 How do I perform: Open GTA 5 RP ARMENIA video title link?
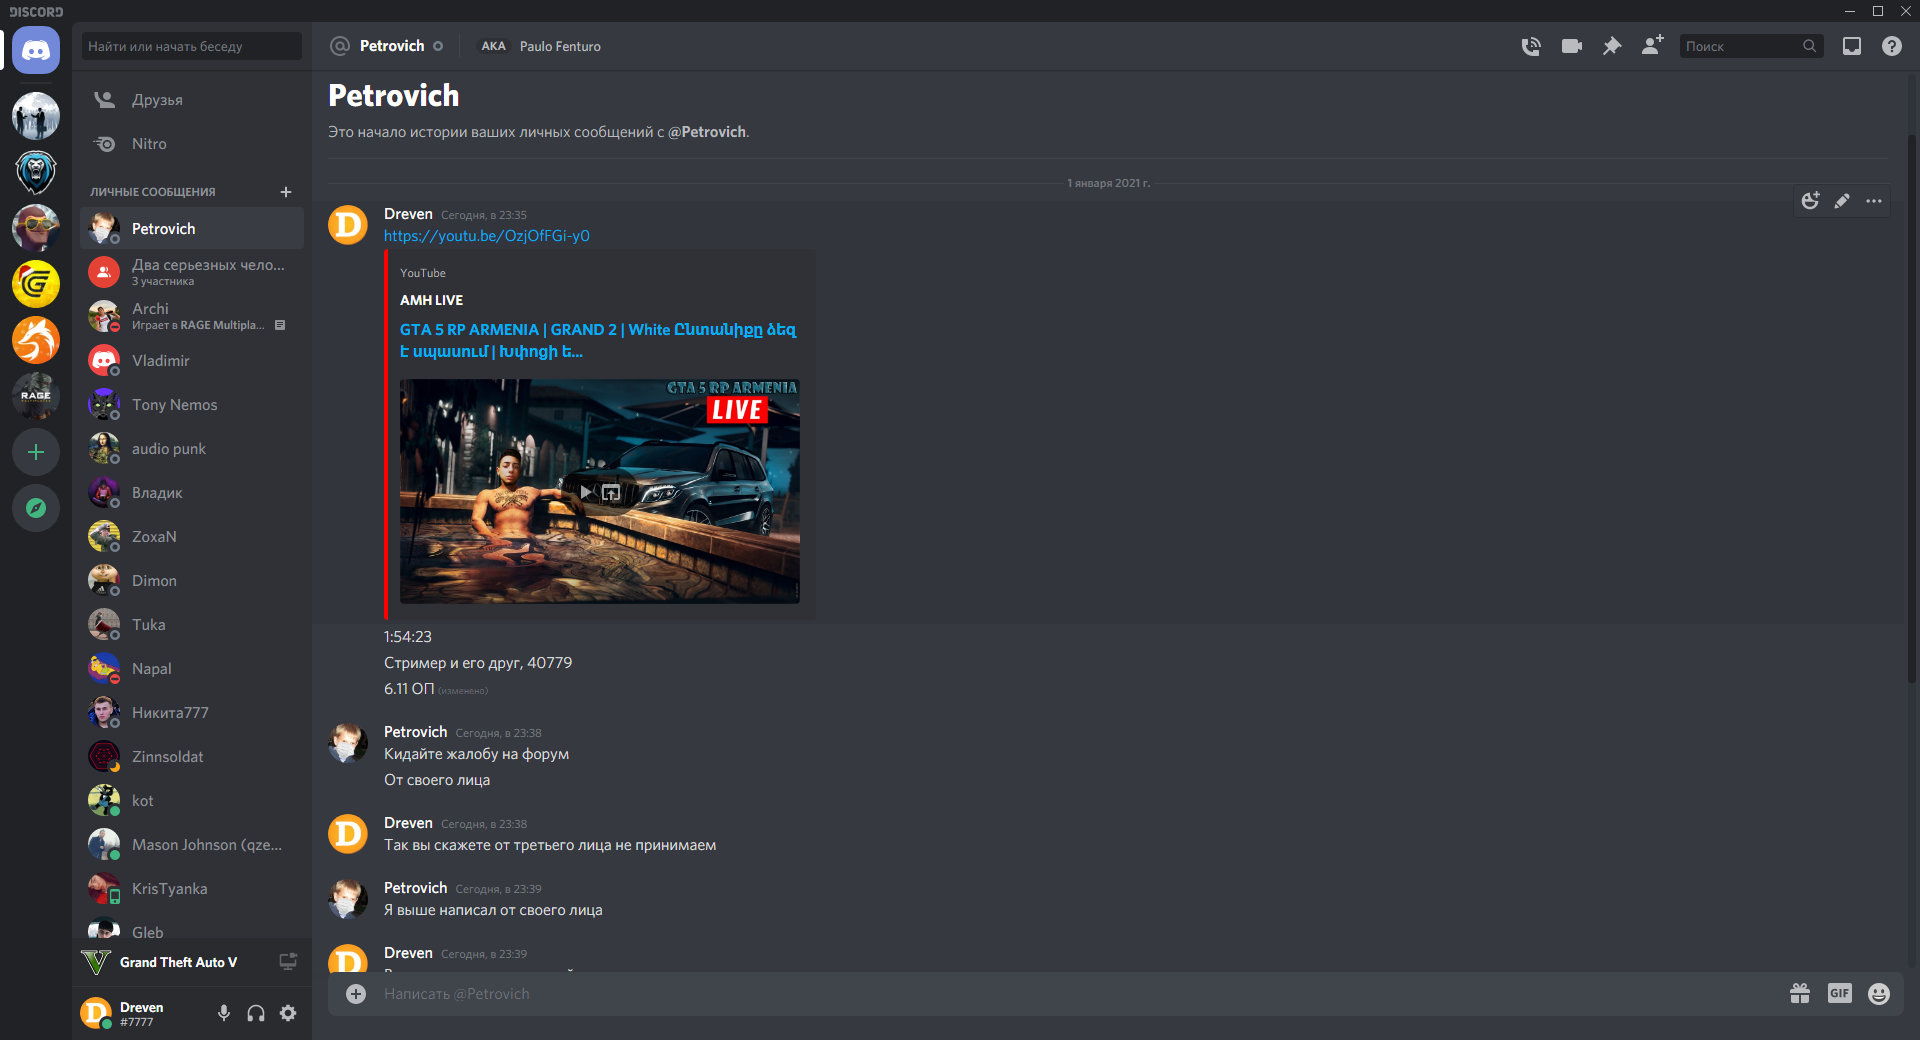click(598, 341)
